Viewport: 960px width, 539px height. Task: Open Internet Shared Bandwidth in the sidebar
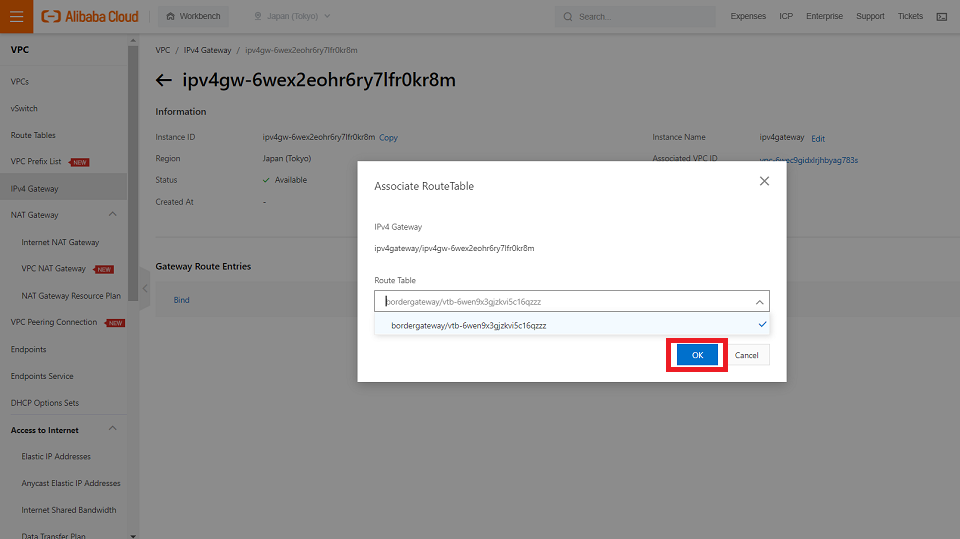point(69,510)
